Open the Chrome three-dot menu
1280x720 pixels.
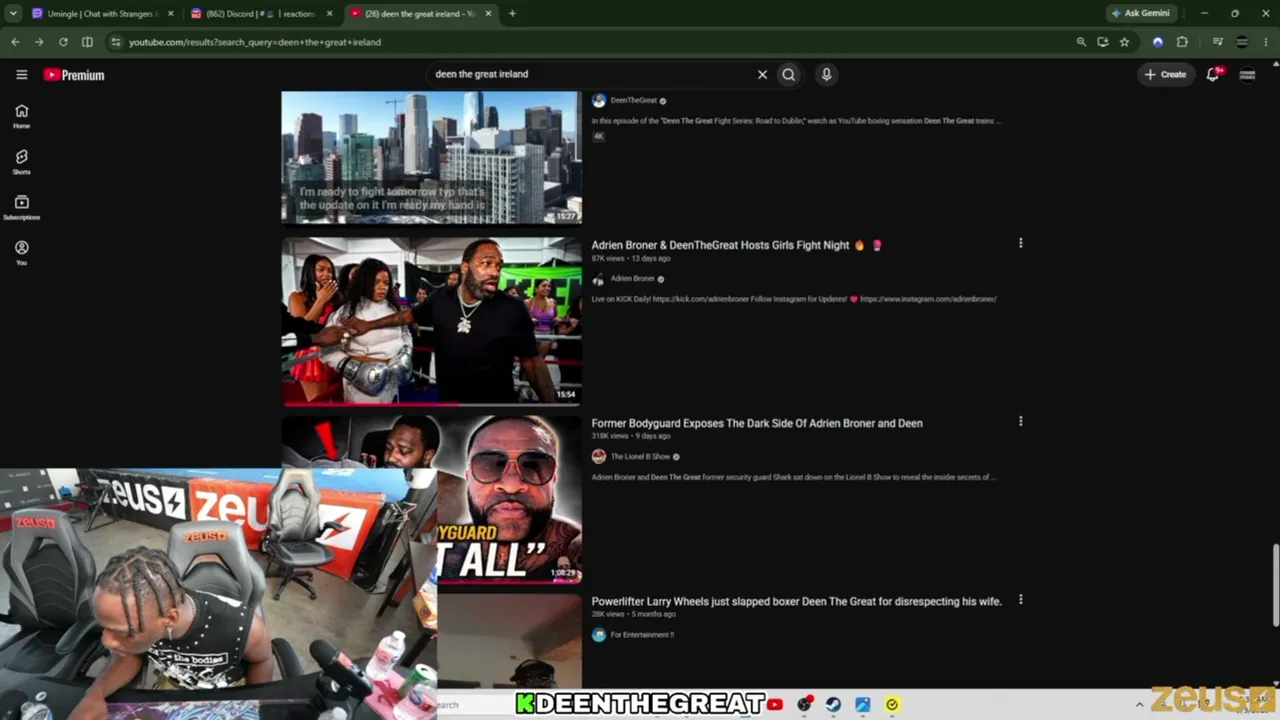point(1266,42)
